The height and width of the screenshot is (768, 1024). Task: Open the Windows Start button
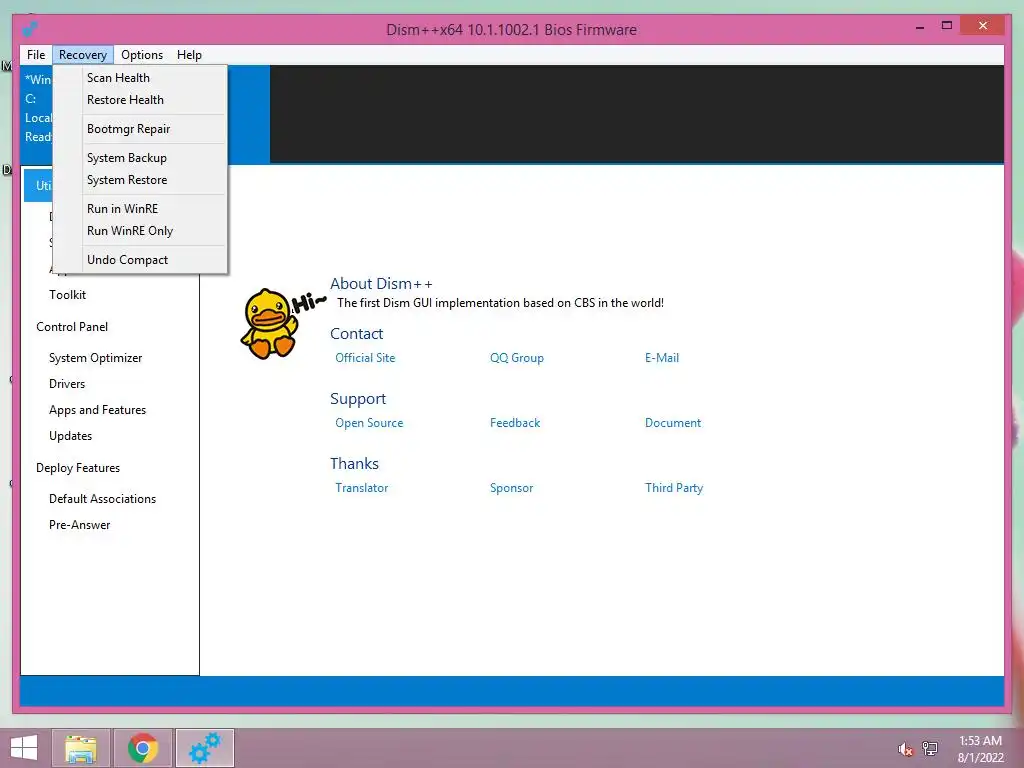(x=24, y=748)
